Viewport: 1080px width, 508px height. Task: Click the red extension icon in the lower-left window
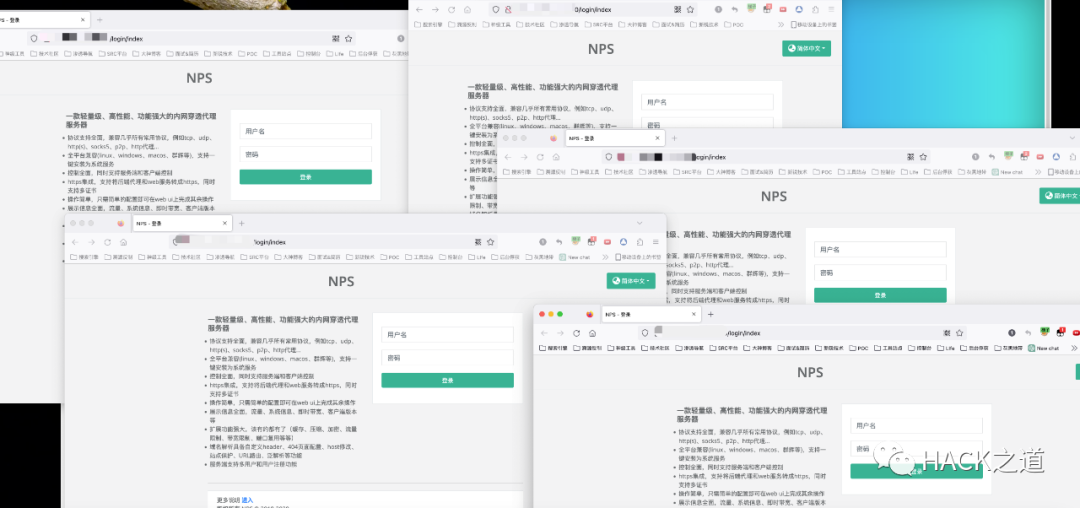[x=608, y=242]
